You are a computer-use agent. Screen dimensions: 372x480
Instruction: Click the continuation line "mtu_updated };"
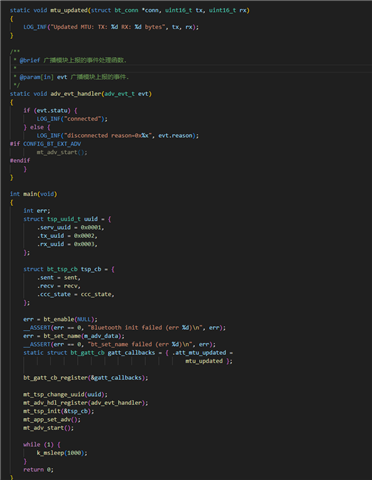(209, 361)
